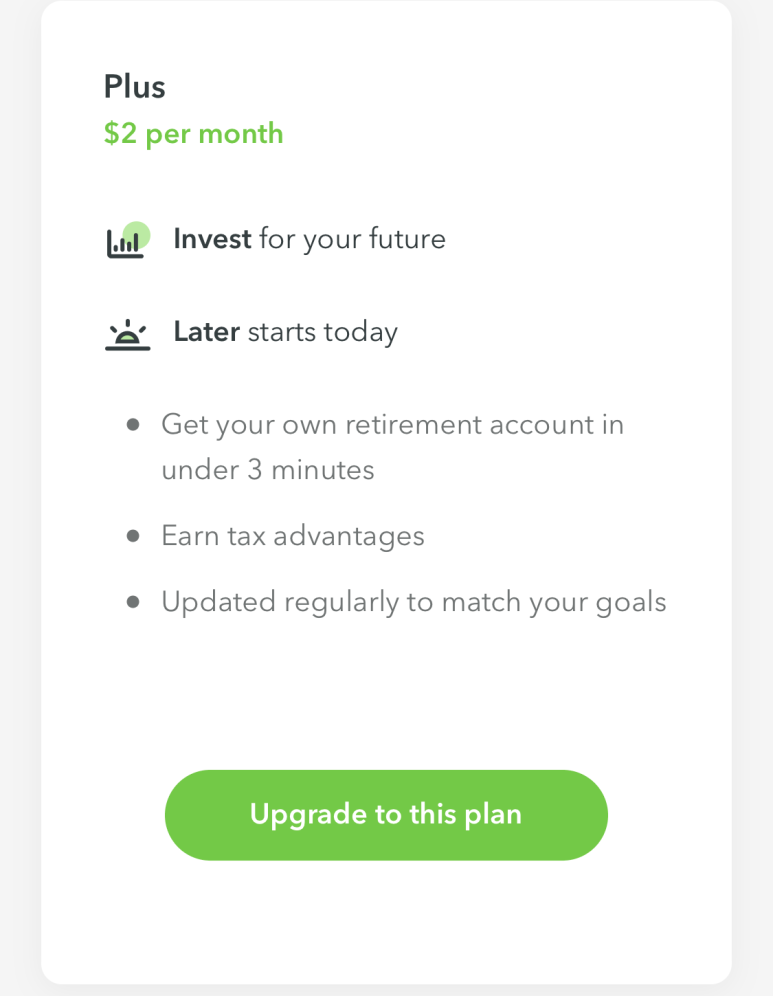Tap 'for your future' text
Screen dimensions: 773x996
click(353, 240)
